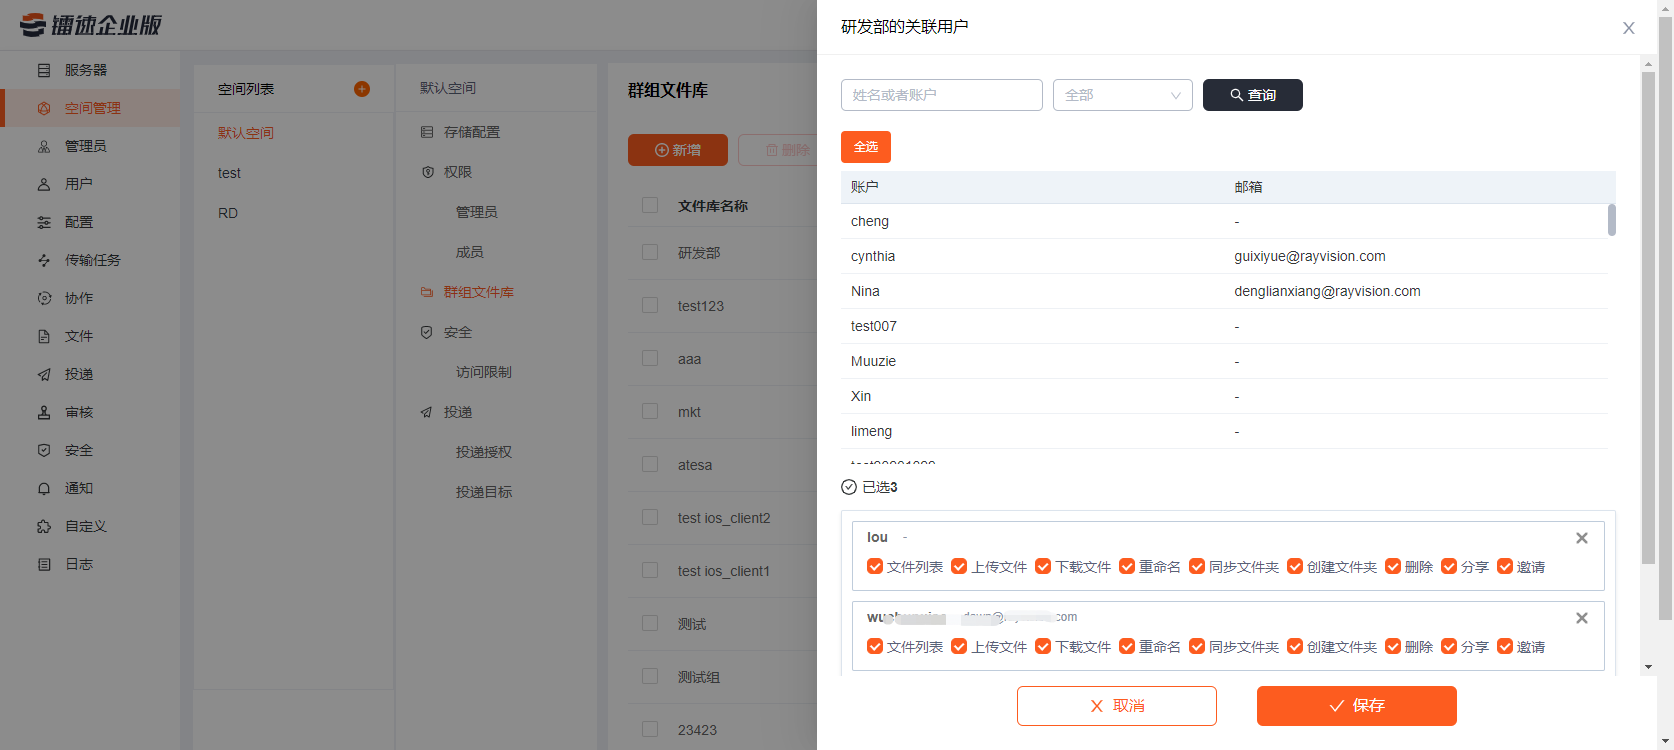Click the 日志 sidebar log icon
Screen dimensions: 1674x750
coord(44,564)
